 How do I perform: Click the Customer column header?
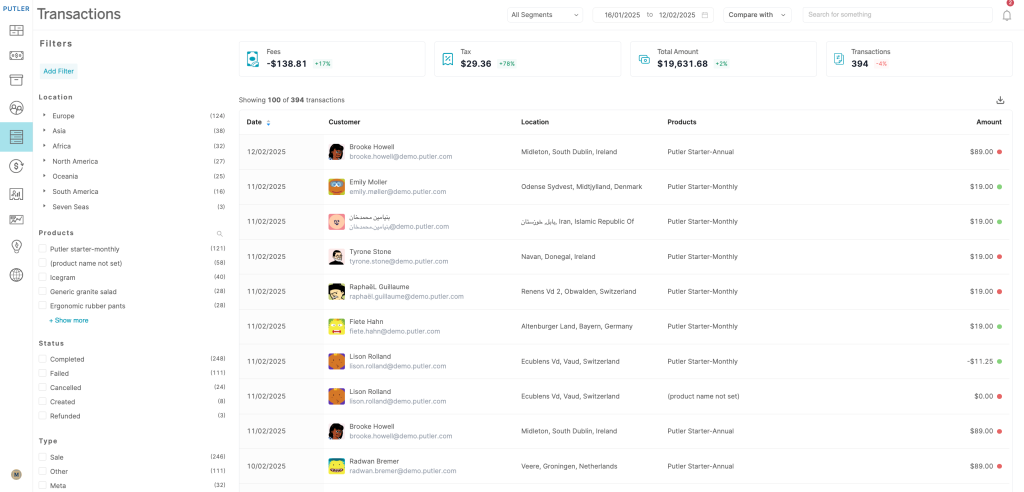pyautogui.click(x=344, y=122)
